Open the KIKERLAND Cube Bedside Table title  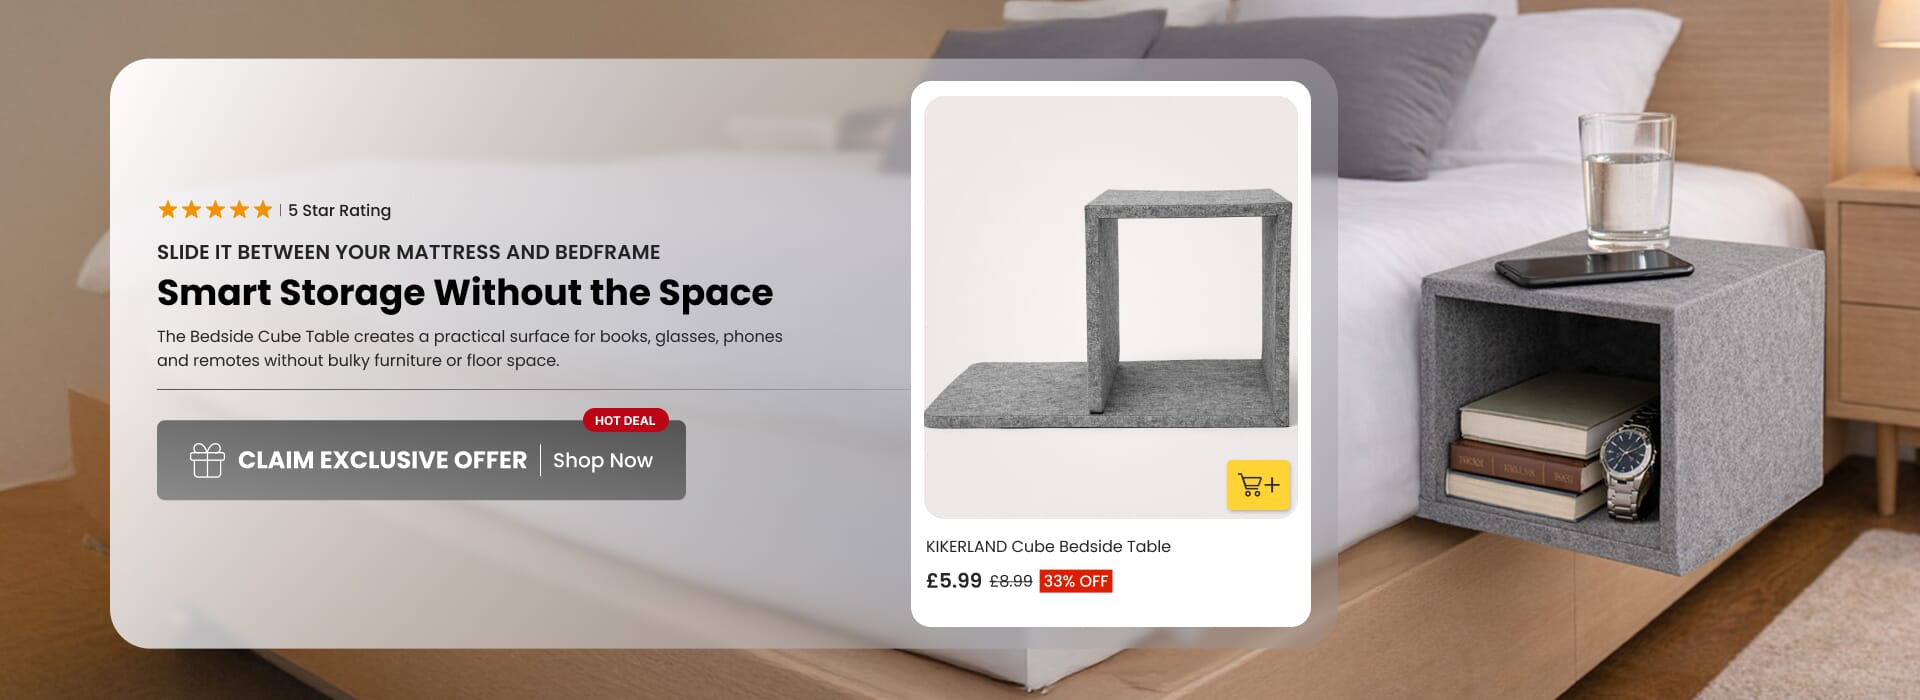[1048, 546]
